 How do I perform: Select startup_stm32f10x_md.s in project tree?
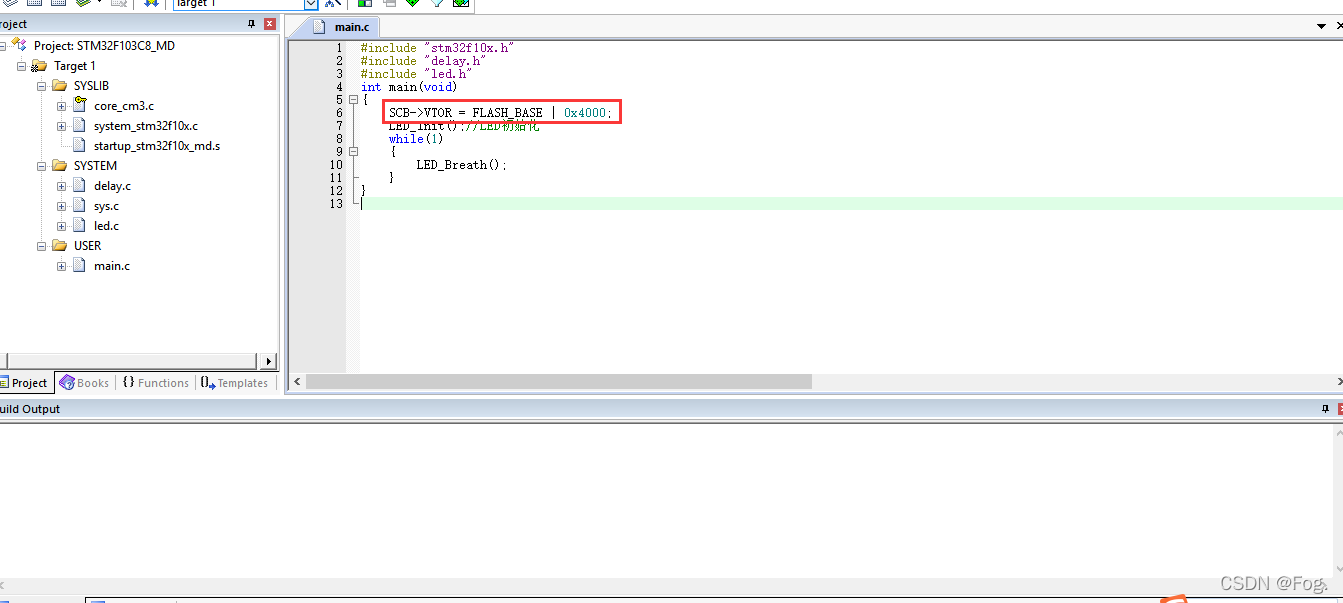click(157, 146)
